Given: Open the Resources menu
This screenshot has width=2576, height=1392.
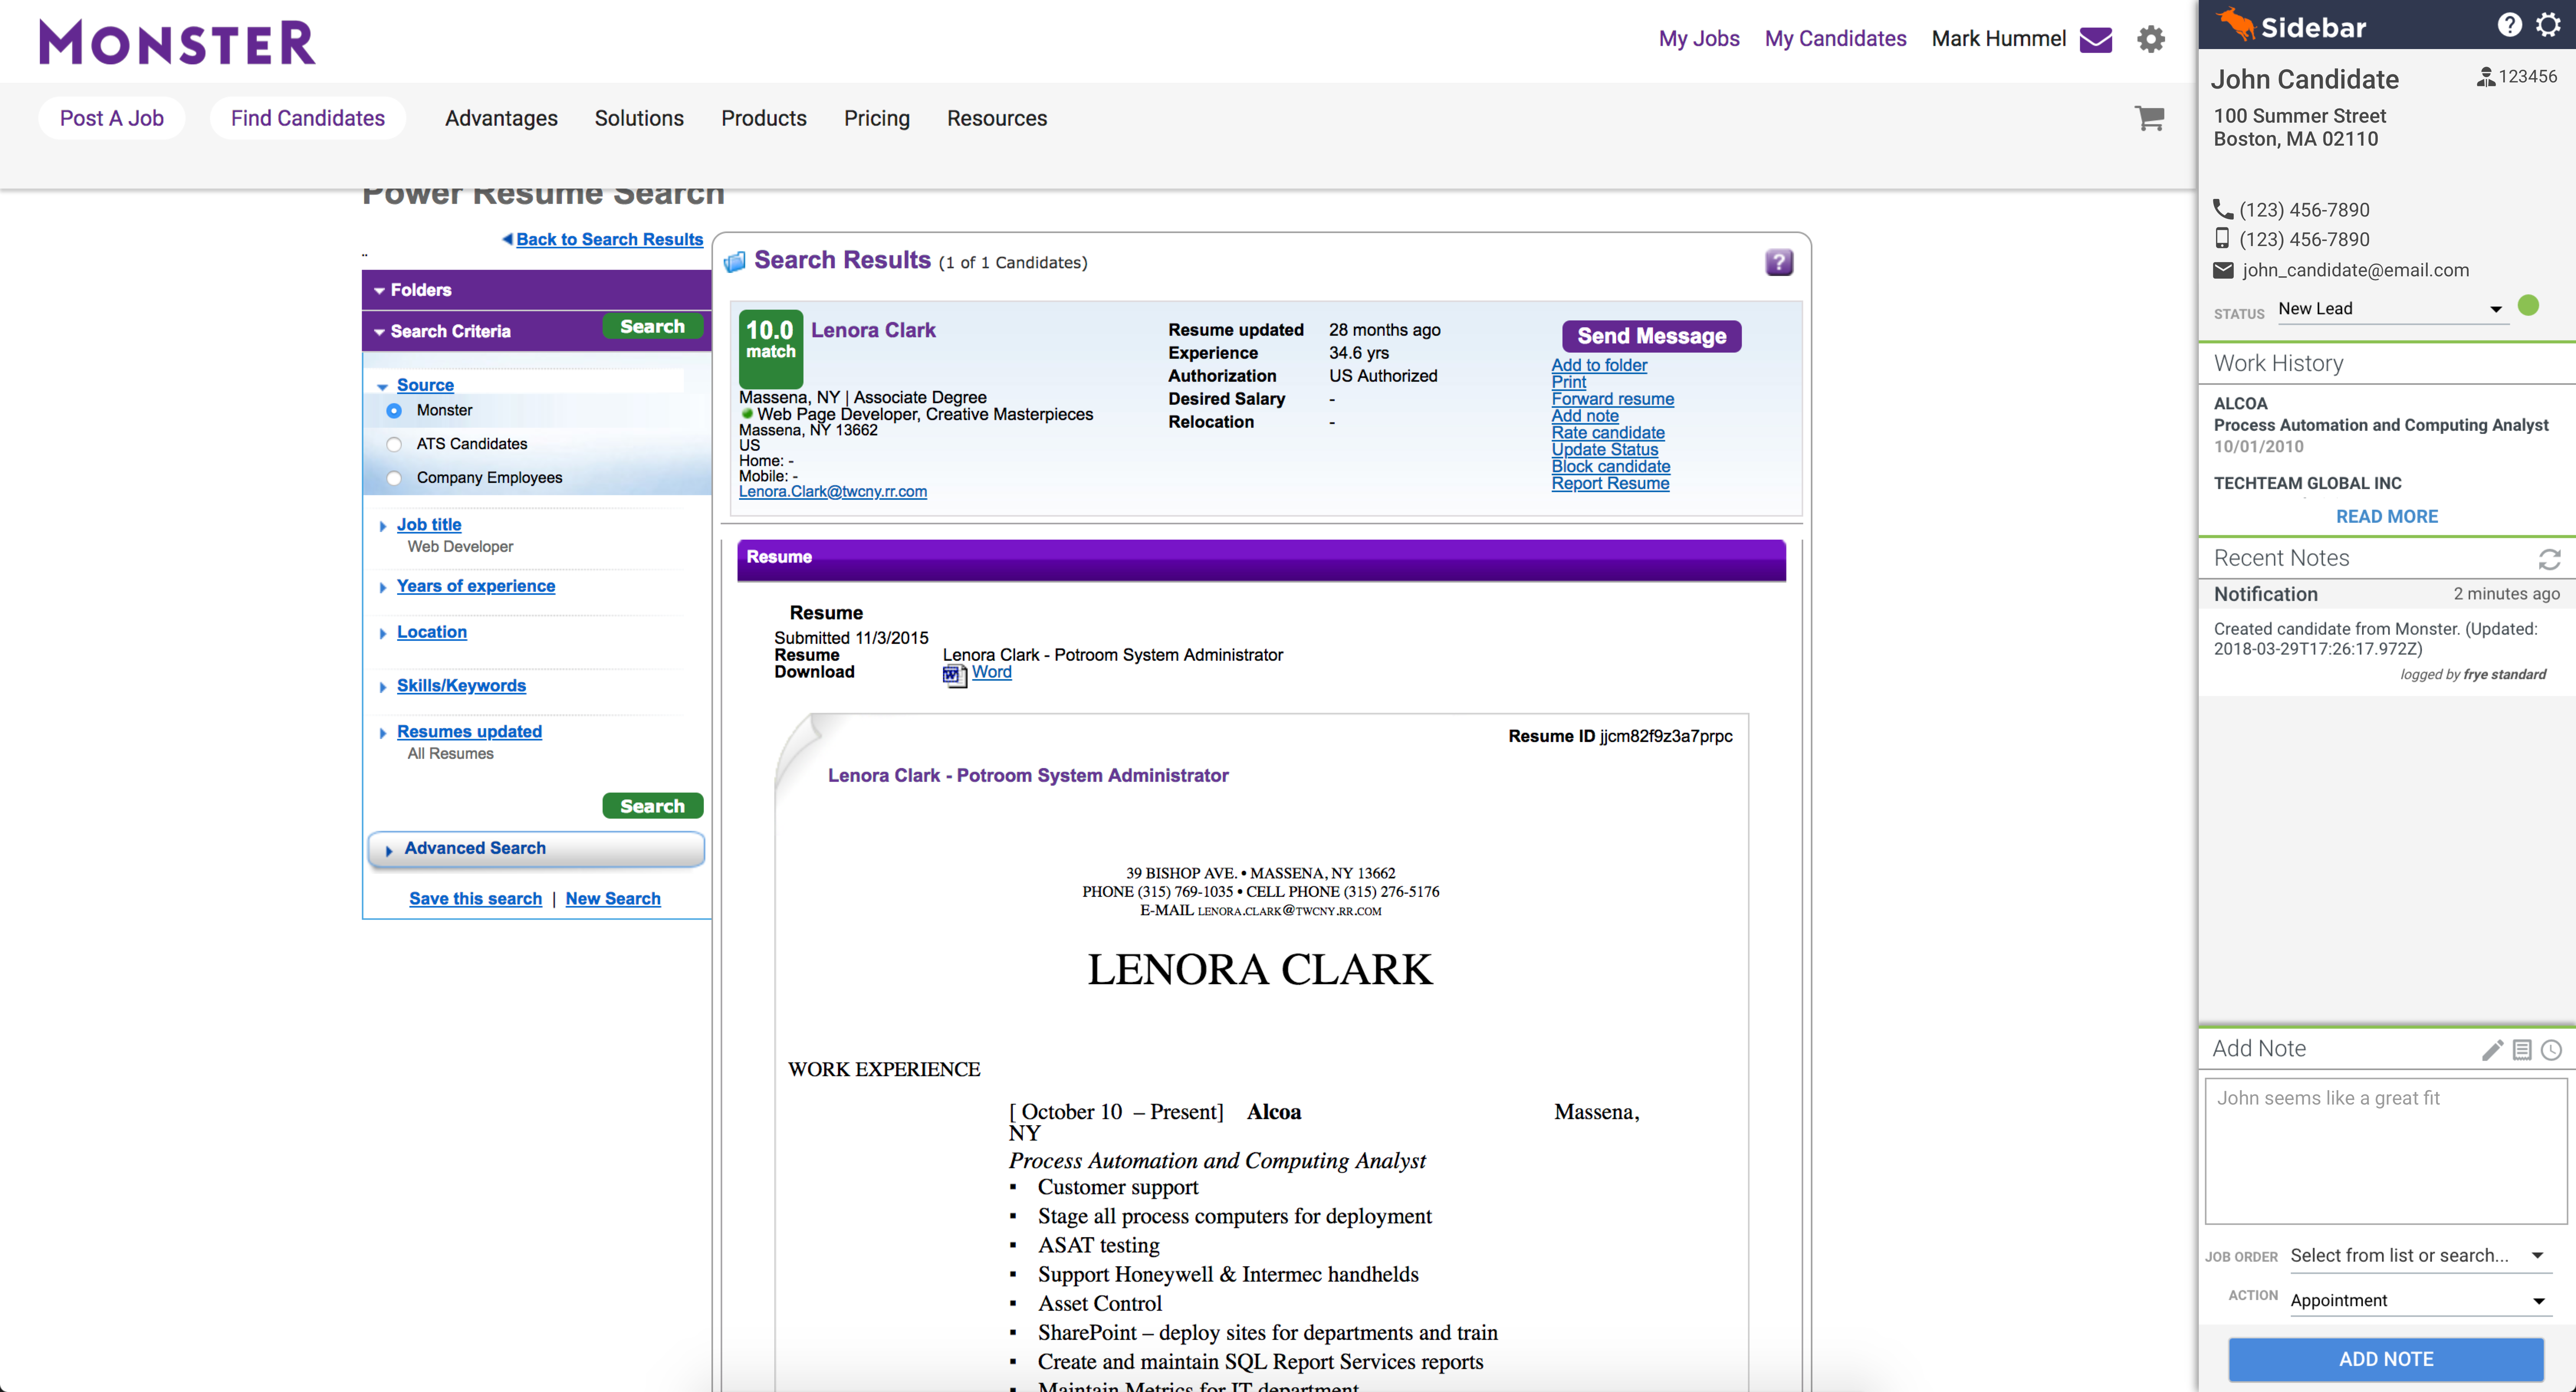Looking at the screenshot, I should [x=997, y=118].
